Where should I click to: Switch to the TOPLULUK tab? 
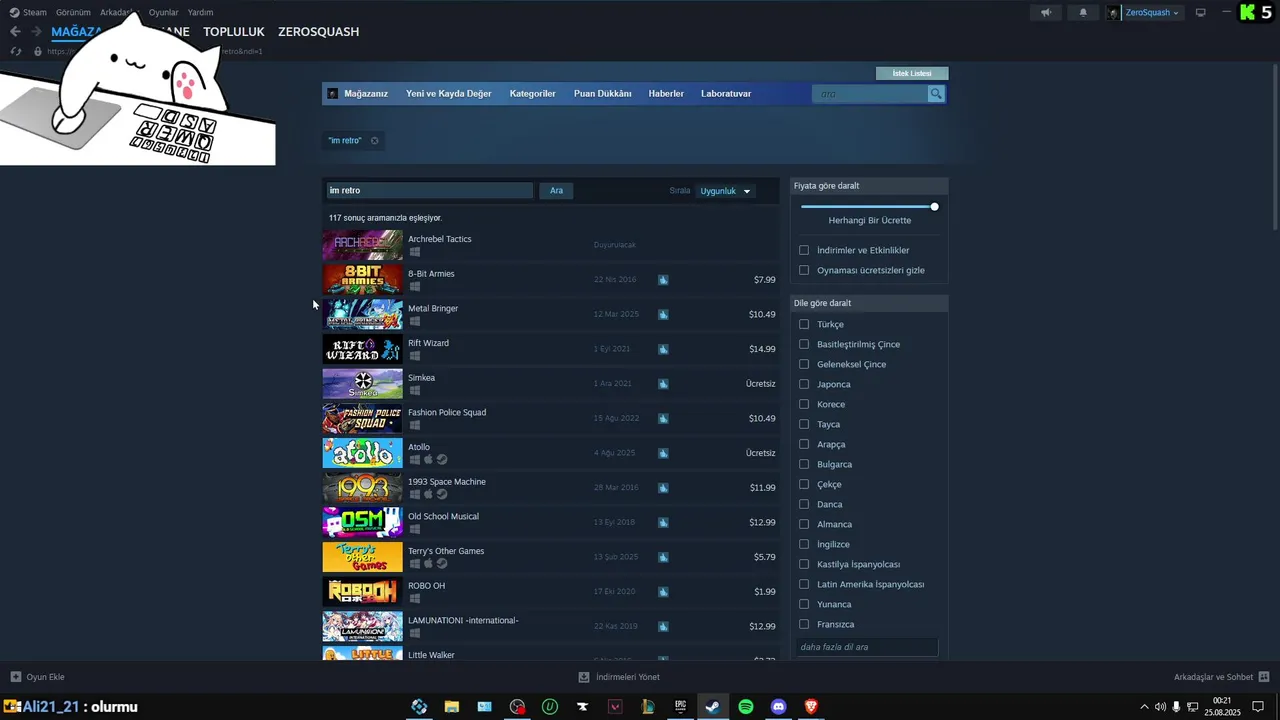click(234, 32)
